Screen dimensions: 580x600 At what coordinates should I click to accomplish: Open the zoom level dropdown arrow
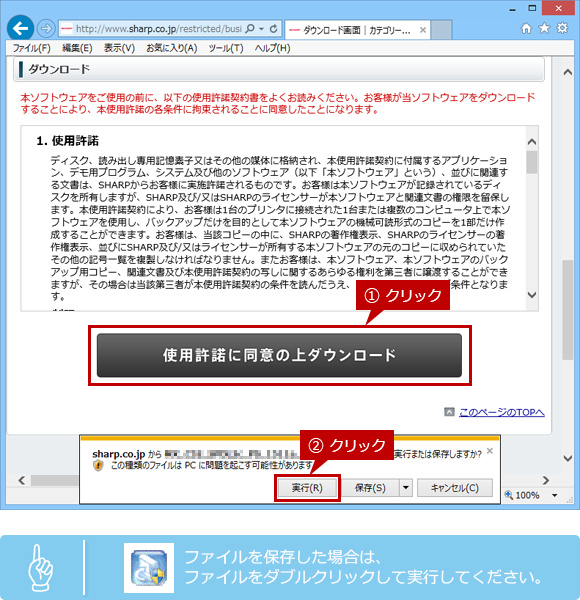(x=554, y=495)
